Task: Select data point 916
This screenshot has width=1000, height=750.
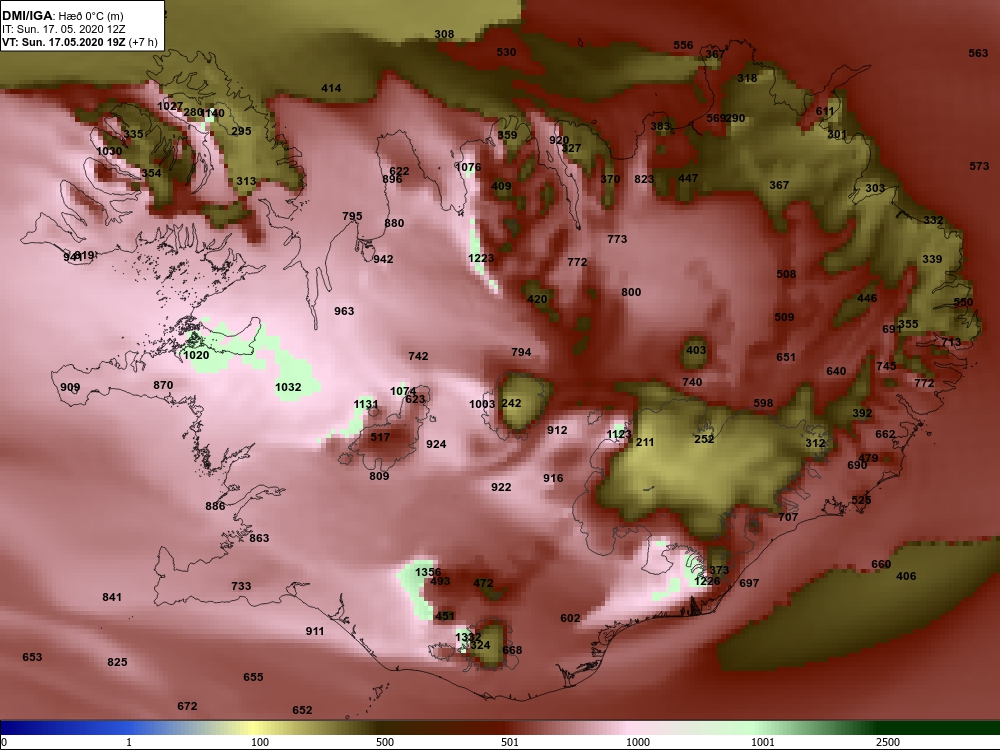Action: 553,478
